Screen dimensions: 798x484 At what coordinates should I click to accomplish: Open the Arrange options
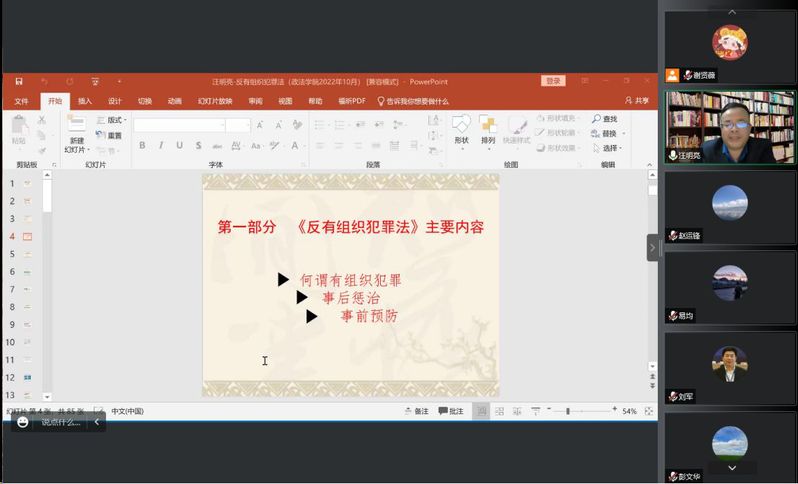click(x=488, y=129)
